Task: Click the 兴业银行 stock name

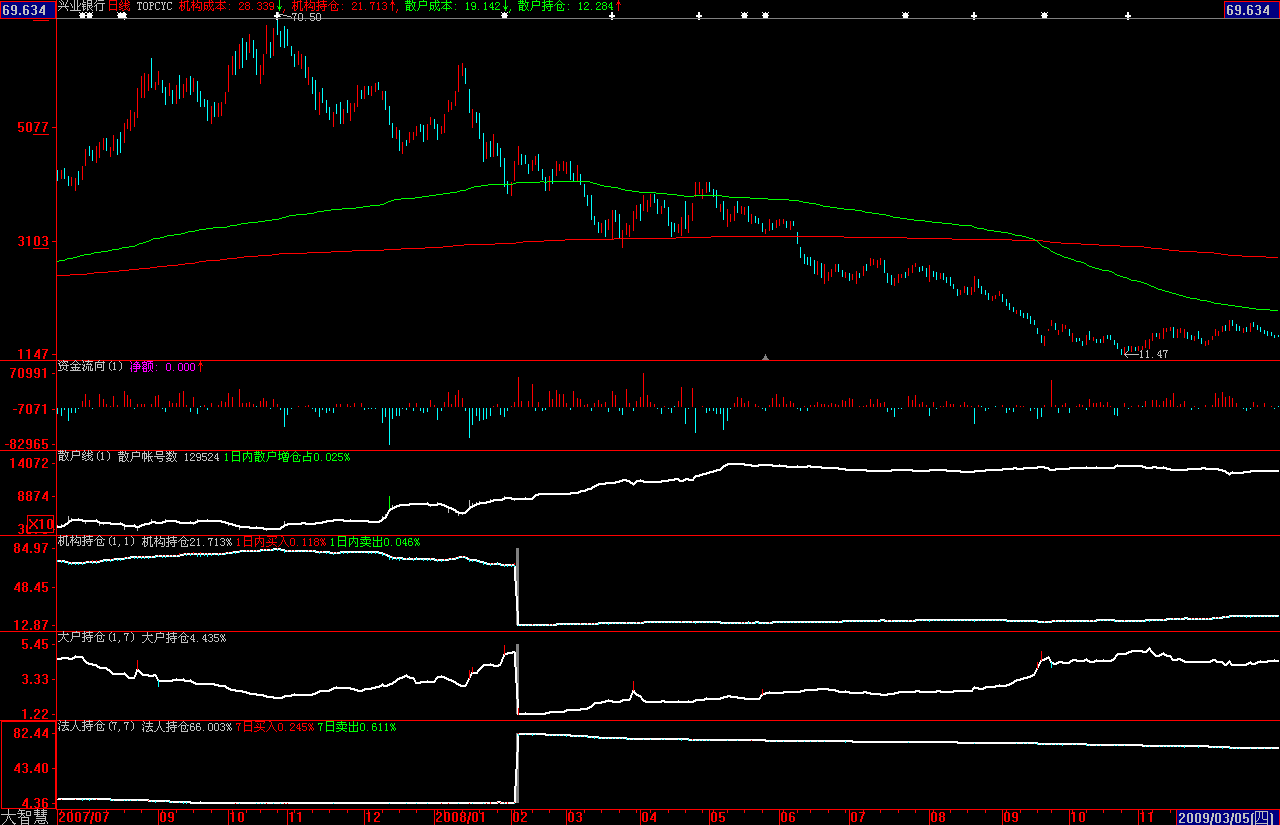Action: tap(81, 6)
